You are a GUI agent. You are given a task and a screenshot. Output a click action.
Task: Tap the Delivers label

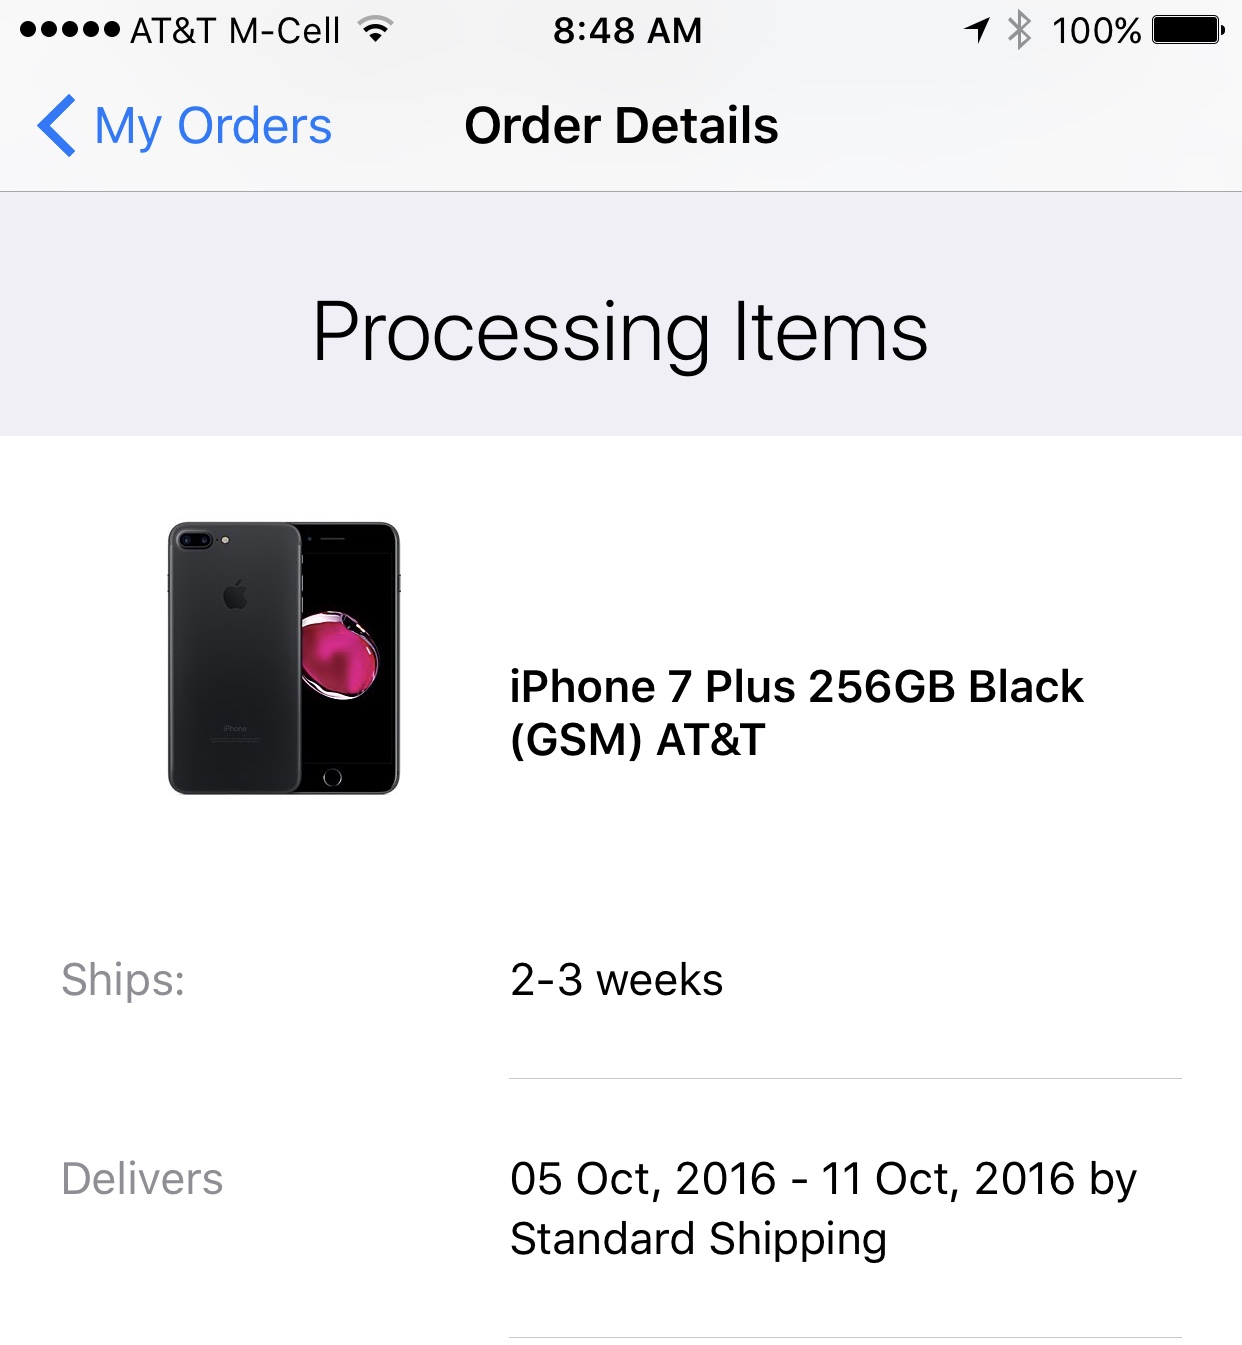click(142, 1179)
